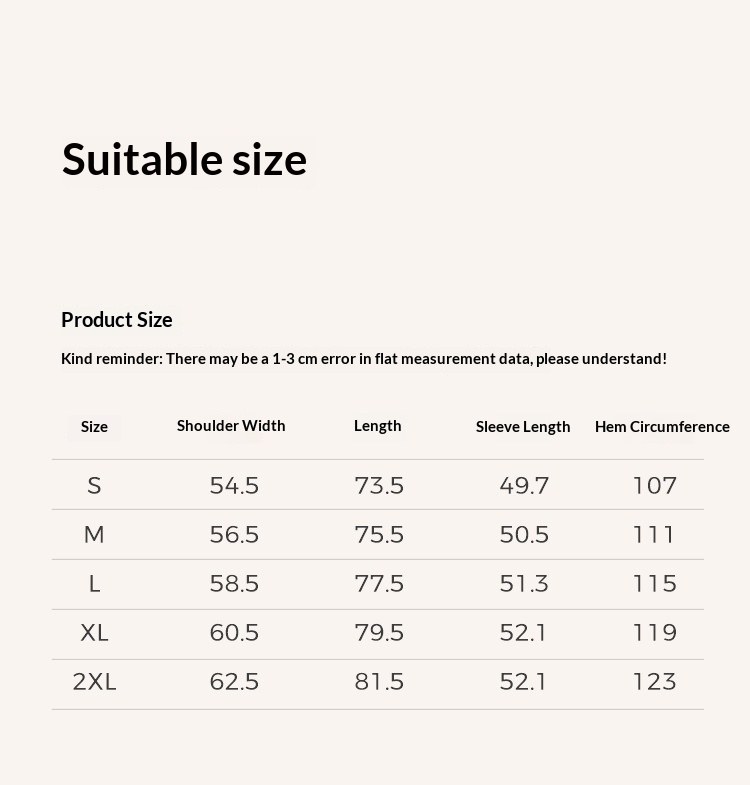This screenshot has width=750, height=785.
Task: Click the Length column header
Action: click(377, 426)
